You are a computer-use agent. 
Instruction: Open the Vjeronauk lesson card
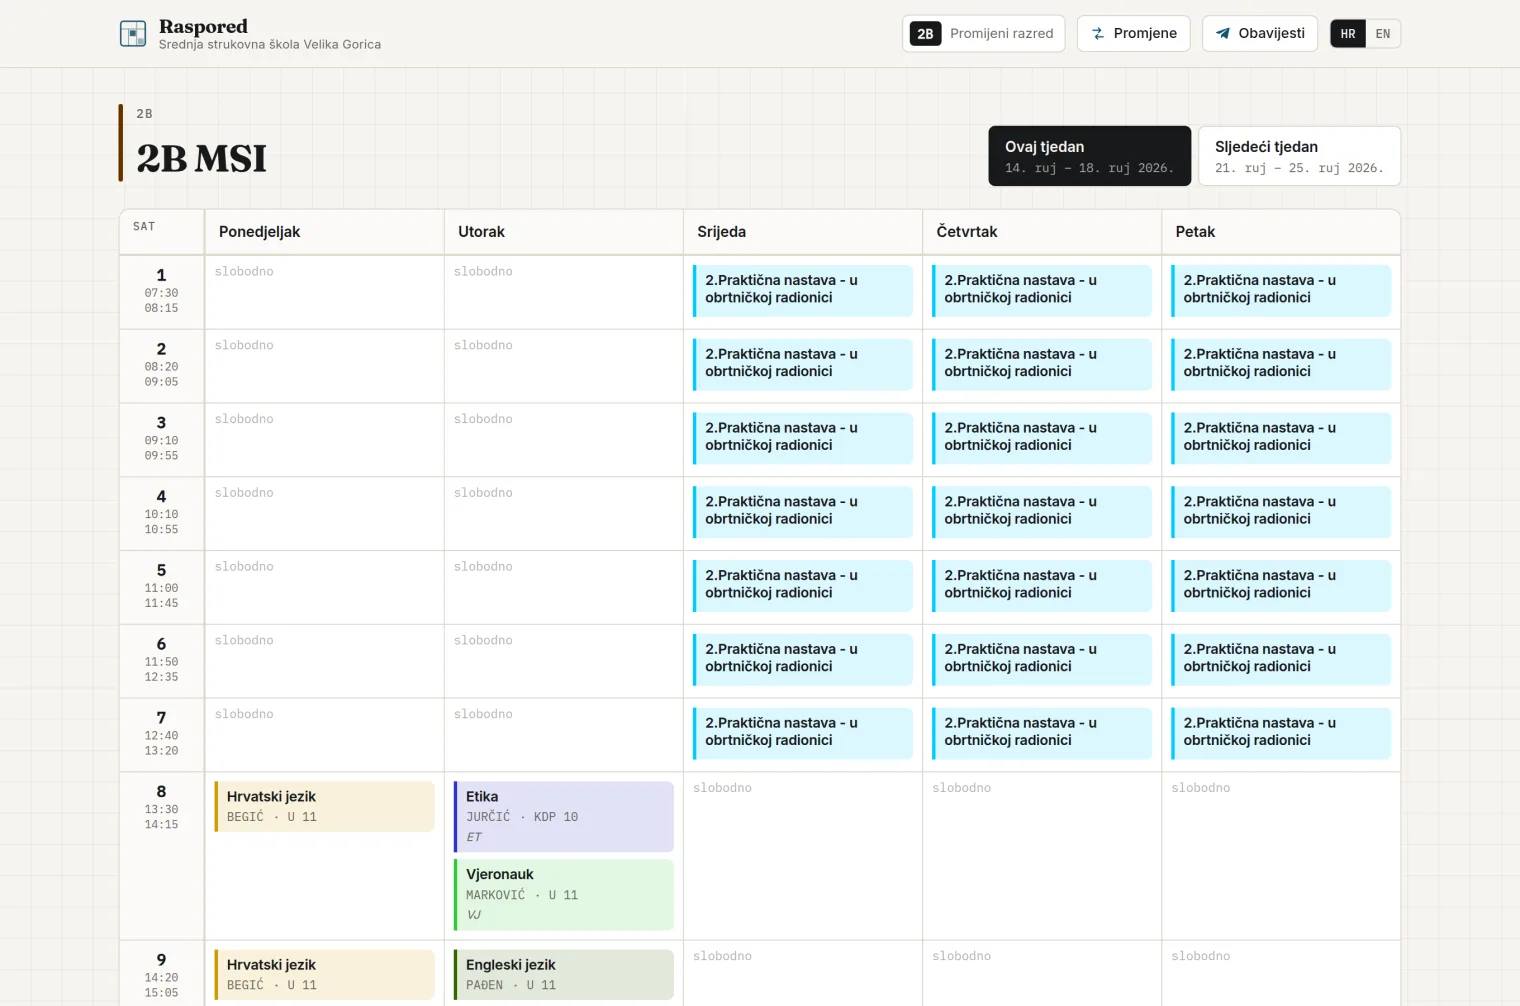(x=563, y=895)
